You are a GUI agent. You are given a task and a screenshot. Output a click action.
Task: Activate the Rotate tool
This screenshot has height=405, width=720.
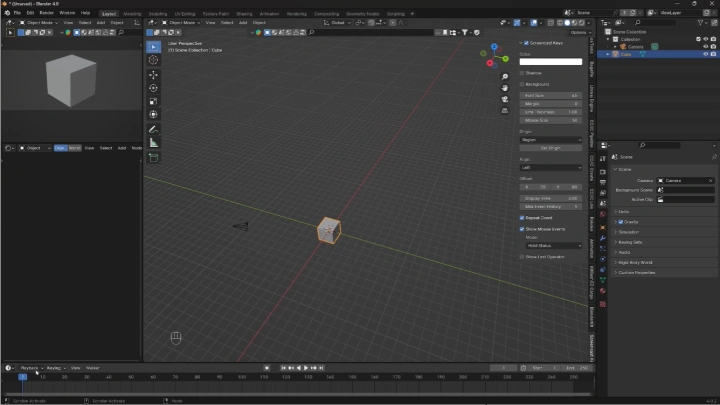[x=153, y=88]
